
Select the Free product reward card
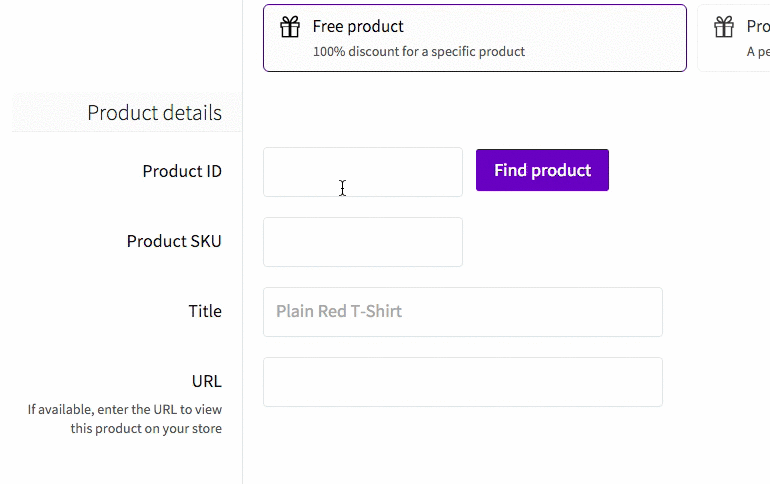coord(474,38)
